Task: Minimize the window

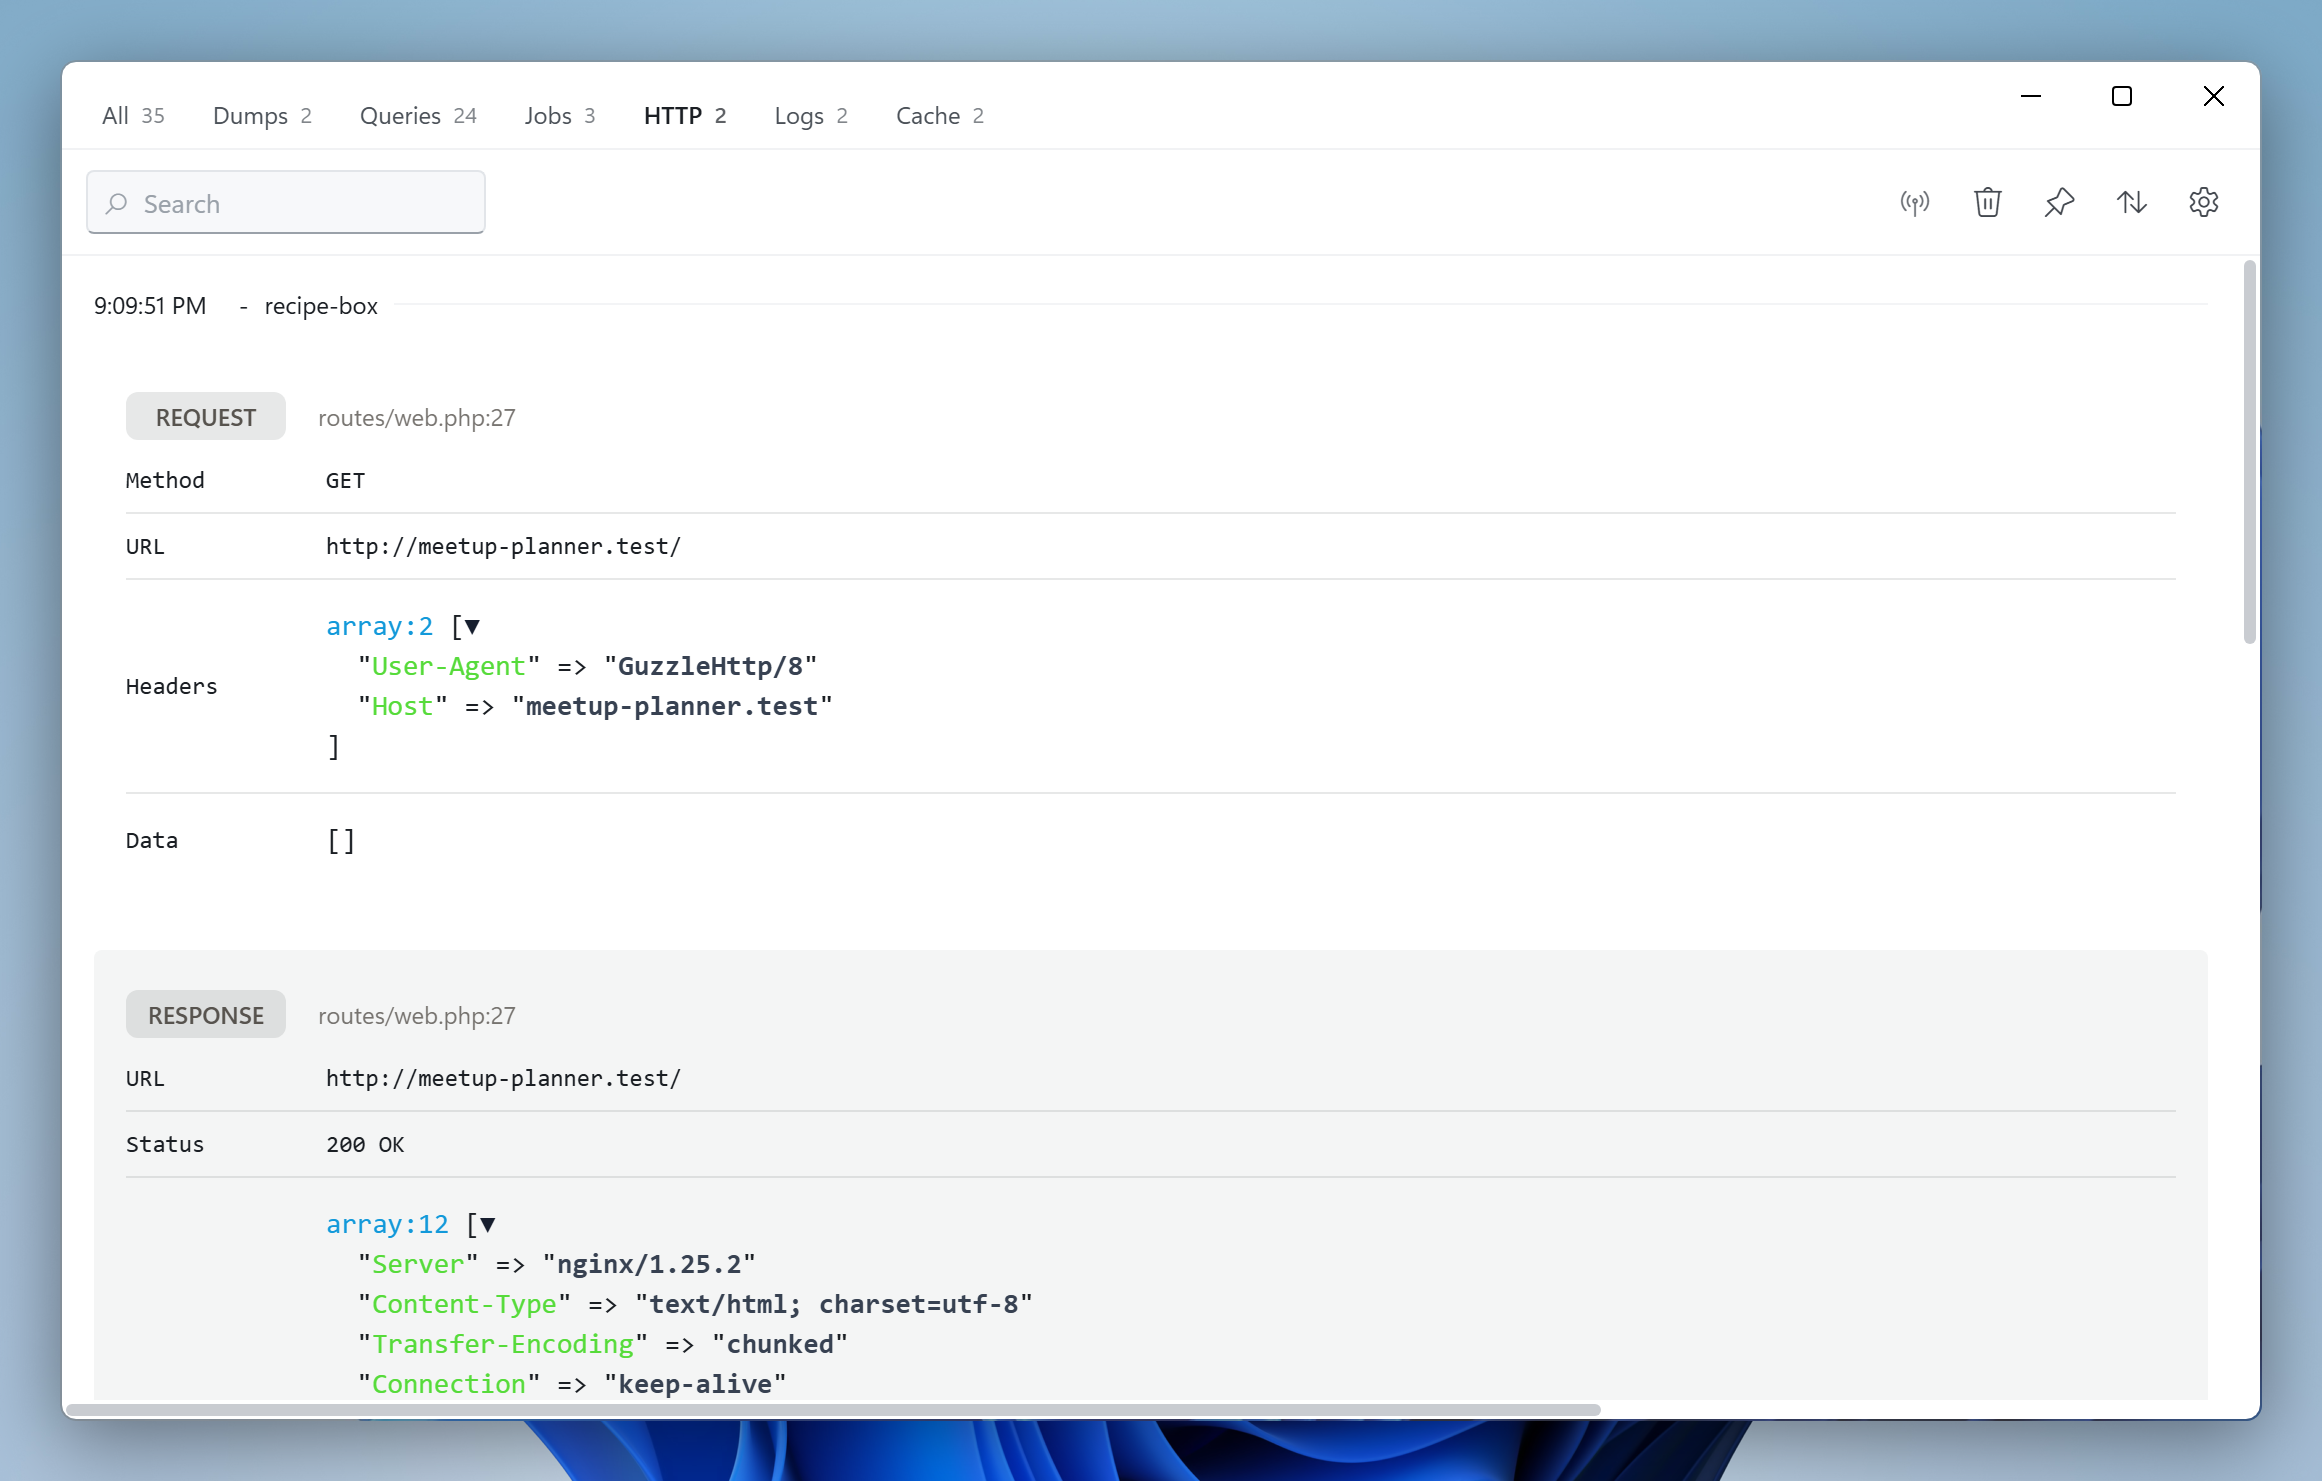Action: [2031, 96]
